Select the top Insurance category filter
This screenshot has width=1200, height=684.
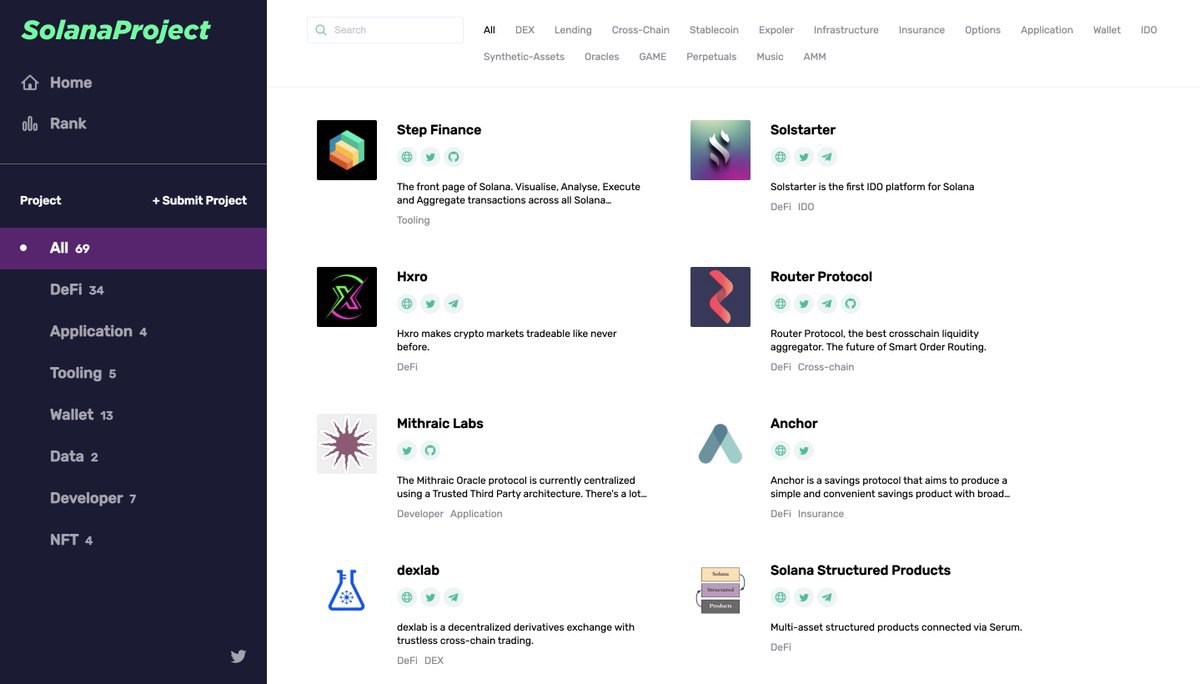click(x=922, y=30)
